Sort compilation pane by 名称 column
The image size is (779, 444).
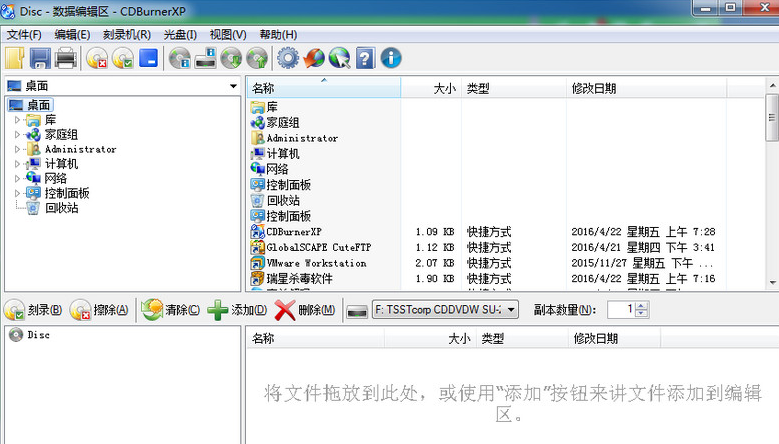pos(315,339)
